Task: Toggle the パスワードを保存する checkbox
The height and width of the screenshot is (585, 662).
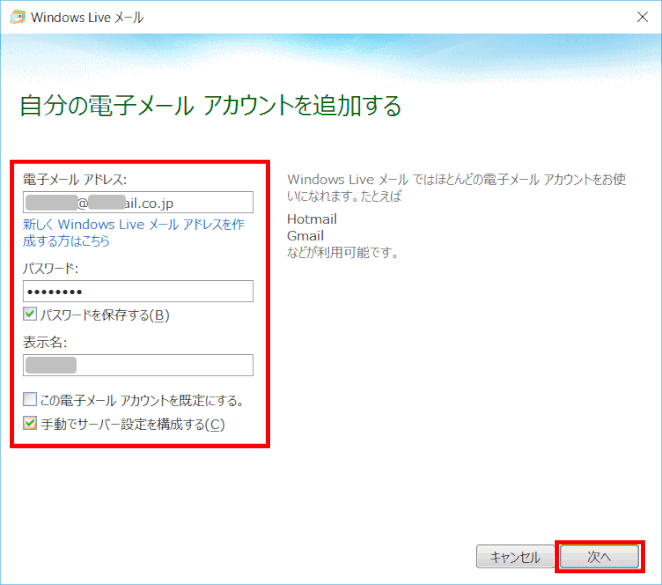Action: 30,314
